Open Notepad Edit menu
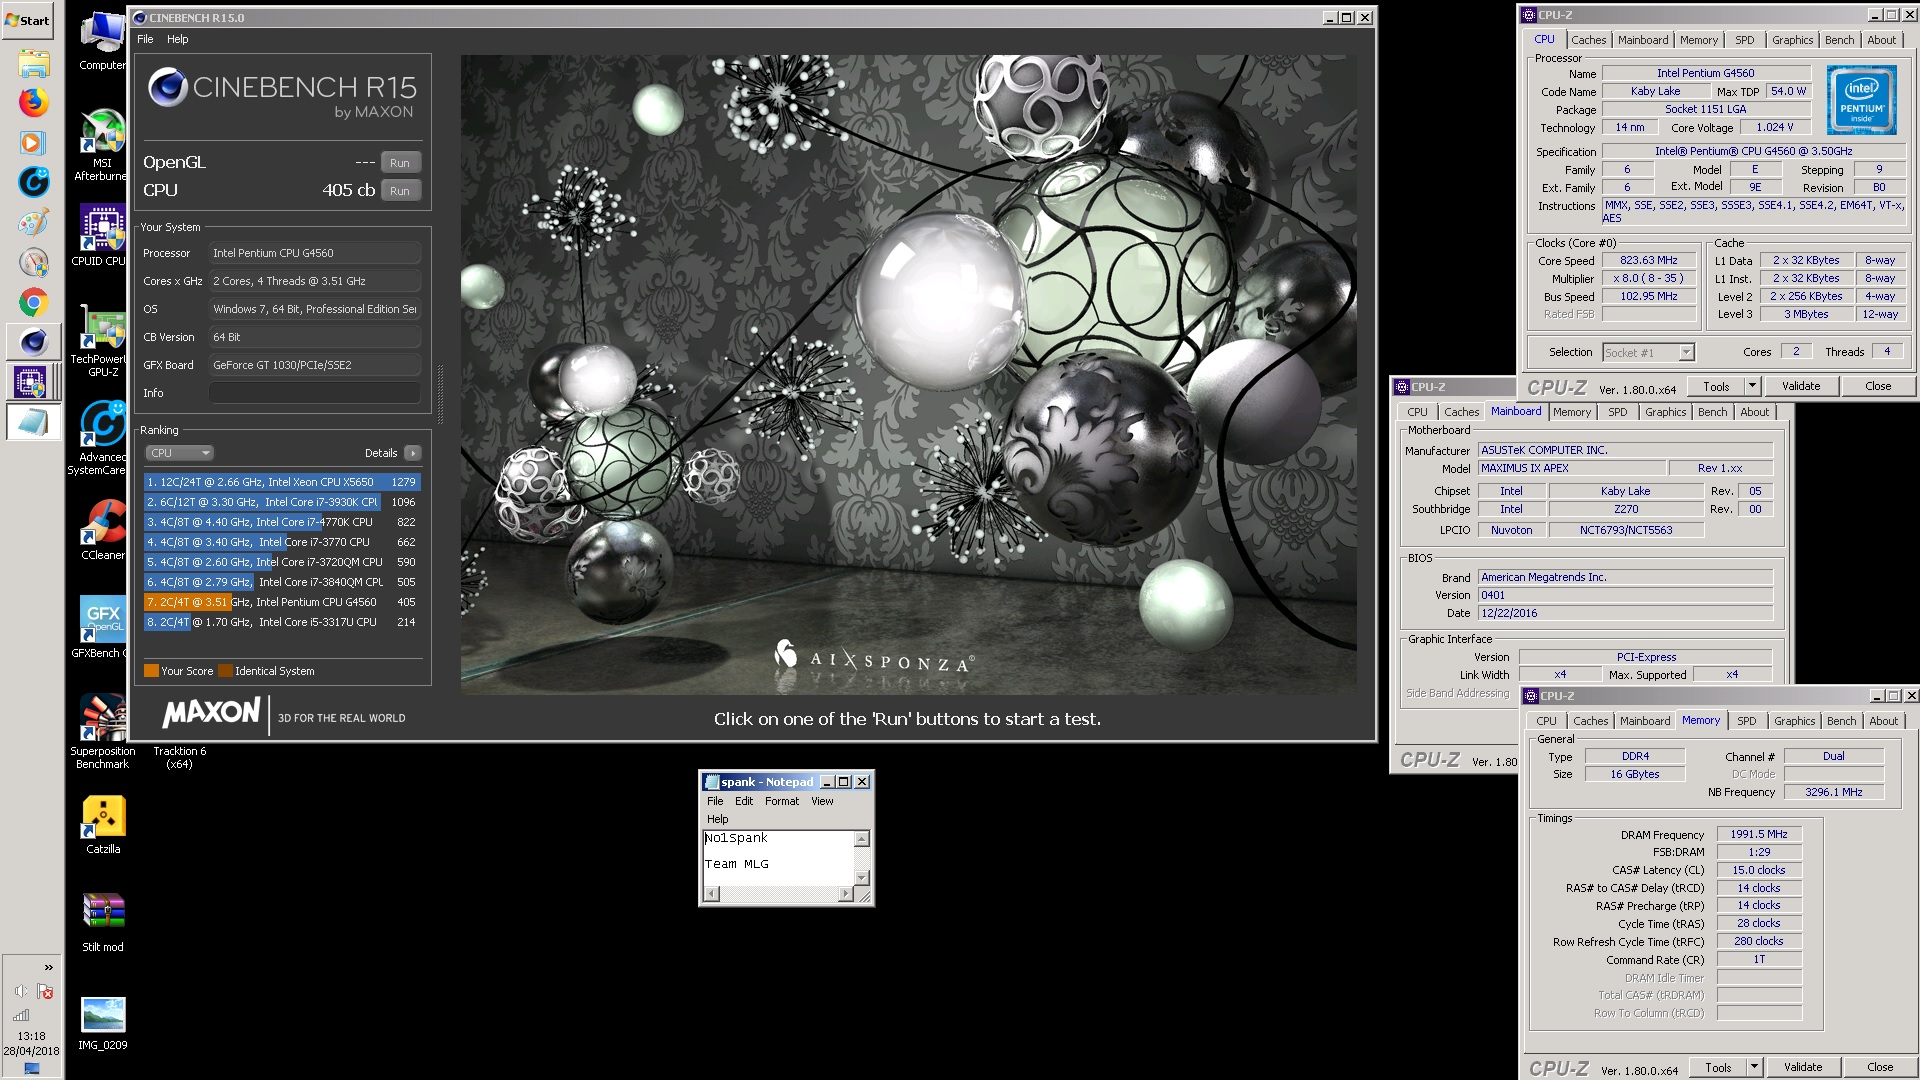1920x1080 pixels. [x=744, y=801]
